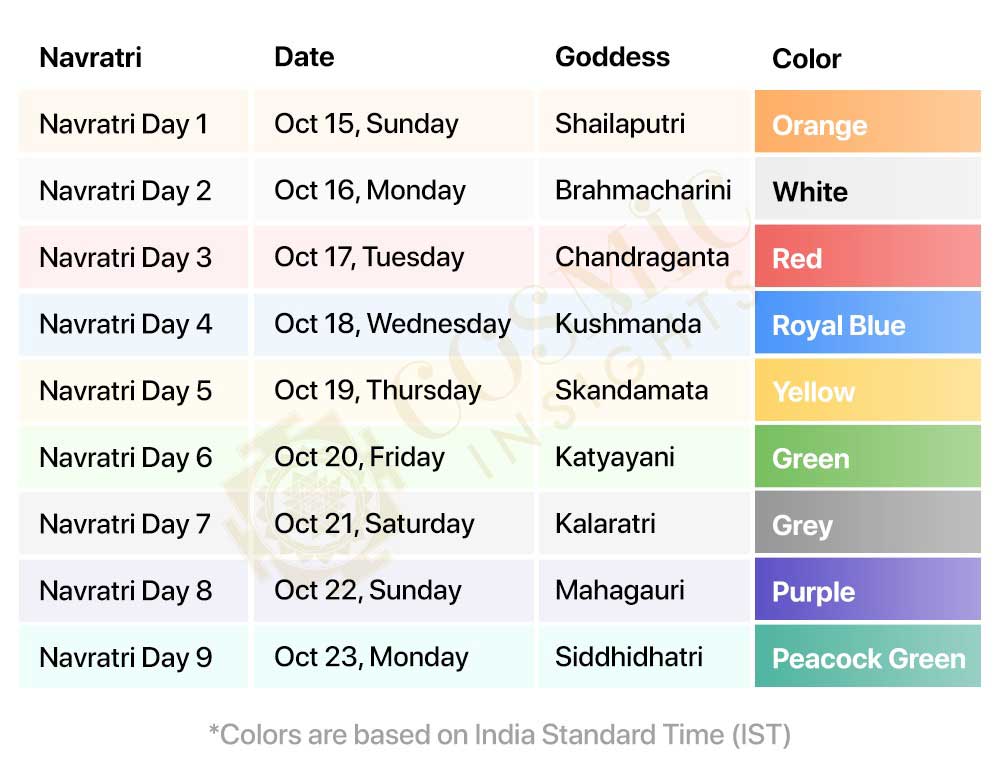Select the Purple color swatch
Viewport: 1000px width, 780px height.
click(867, 590)
